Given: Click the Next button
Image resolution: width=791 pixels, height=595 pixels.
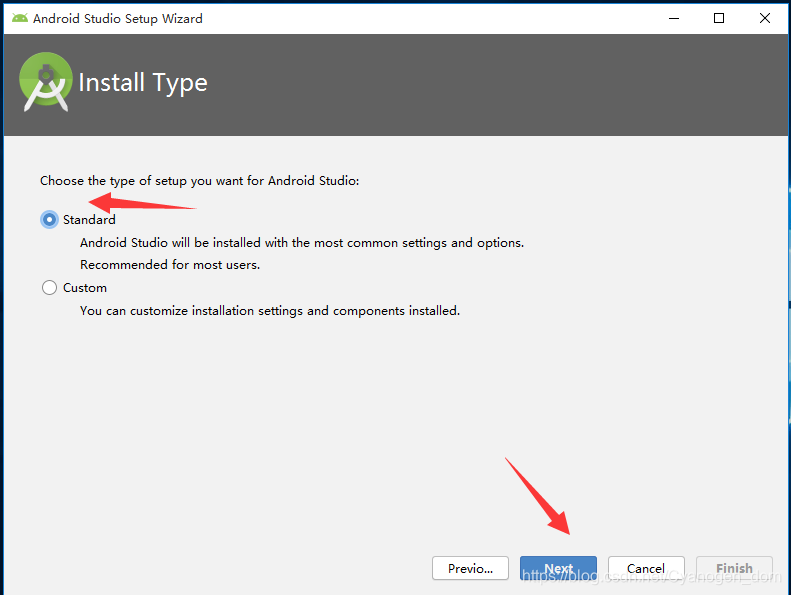Looking at the screenshot, I should pyautogui.click(x=558, y=568).
